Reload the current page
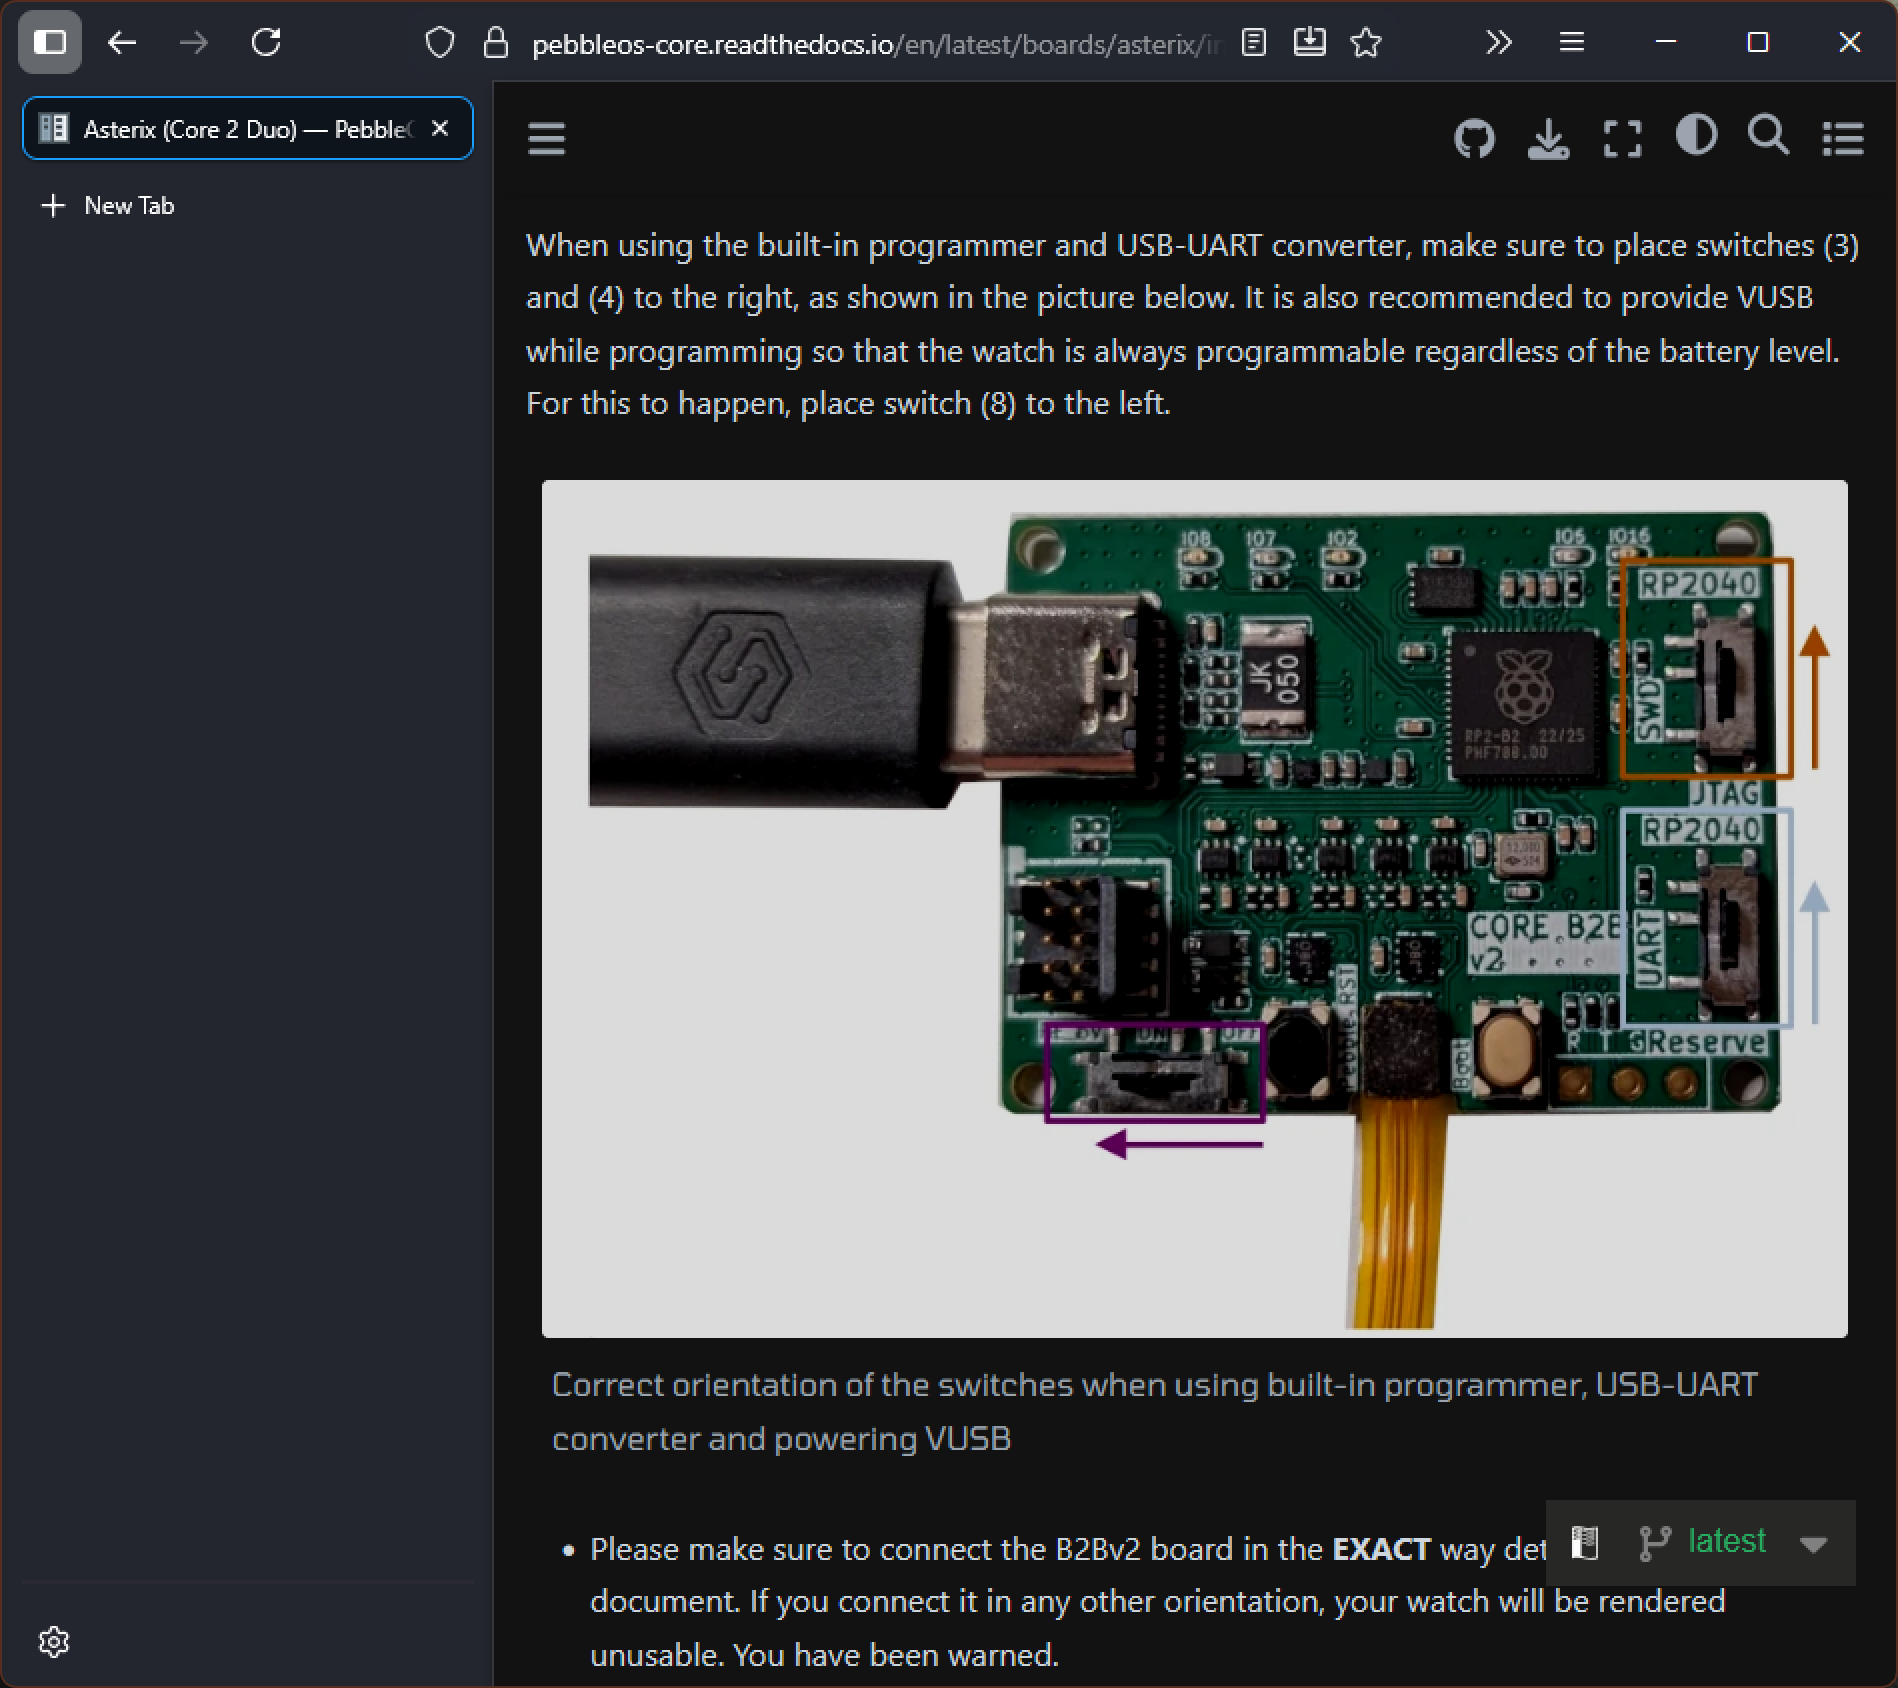1898x1688 pixels. pos(266,42)
